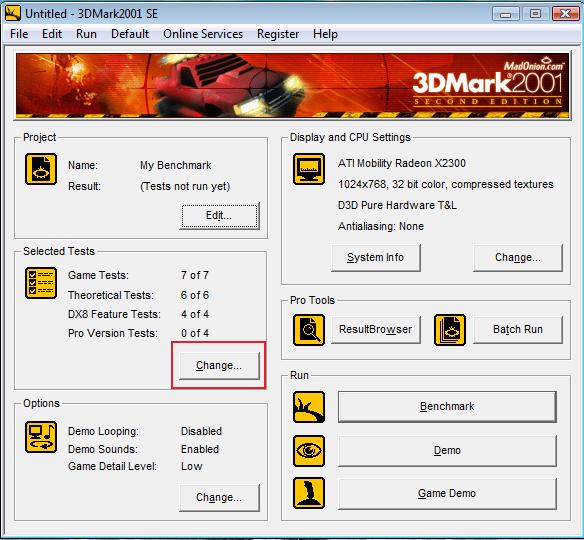The width and height of the screenshot is (584, 540).
Task: Click the Edit... button in Project
Action: coord(219,216)
